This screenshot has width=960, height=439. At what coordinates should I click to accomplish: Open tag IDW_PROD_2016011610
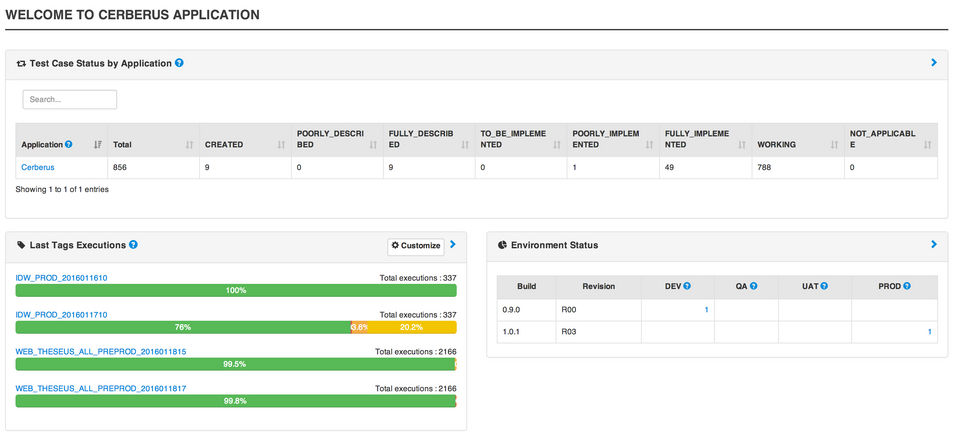click(x=61, y=277)
